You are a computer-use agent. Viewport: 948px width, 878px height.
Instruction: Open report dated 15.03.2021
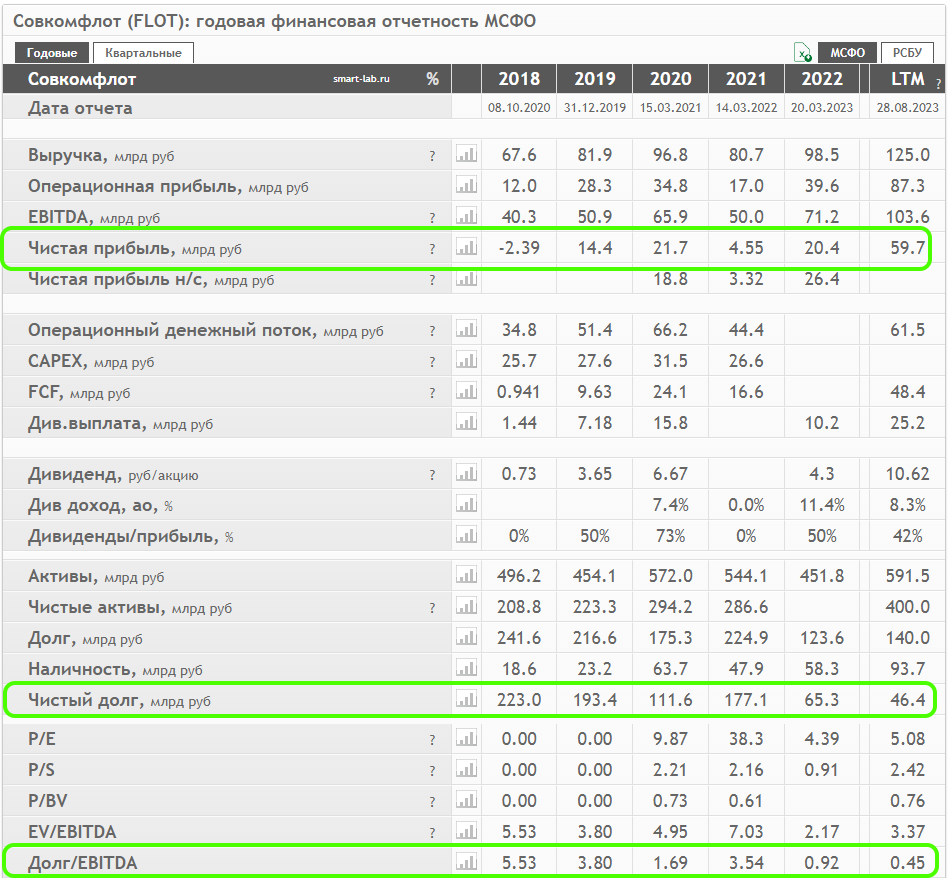pyautogui.click(x=670, y=108)
